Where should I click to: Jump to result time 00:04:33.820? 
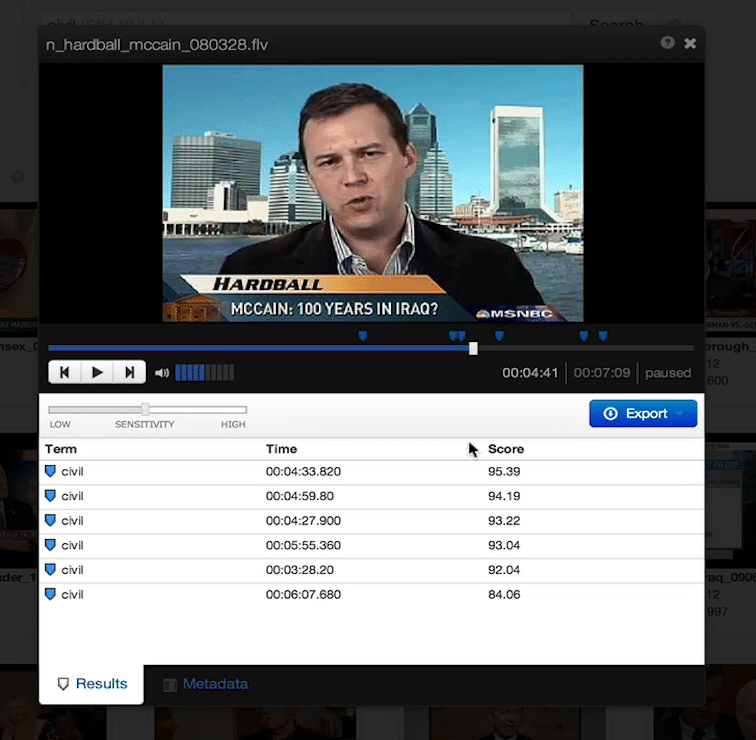303,471
